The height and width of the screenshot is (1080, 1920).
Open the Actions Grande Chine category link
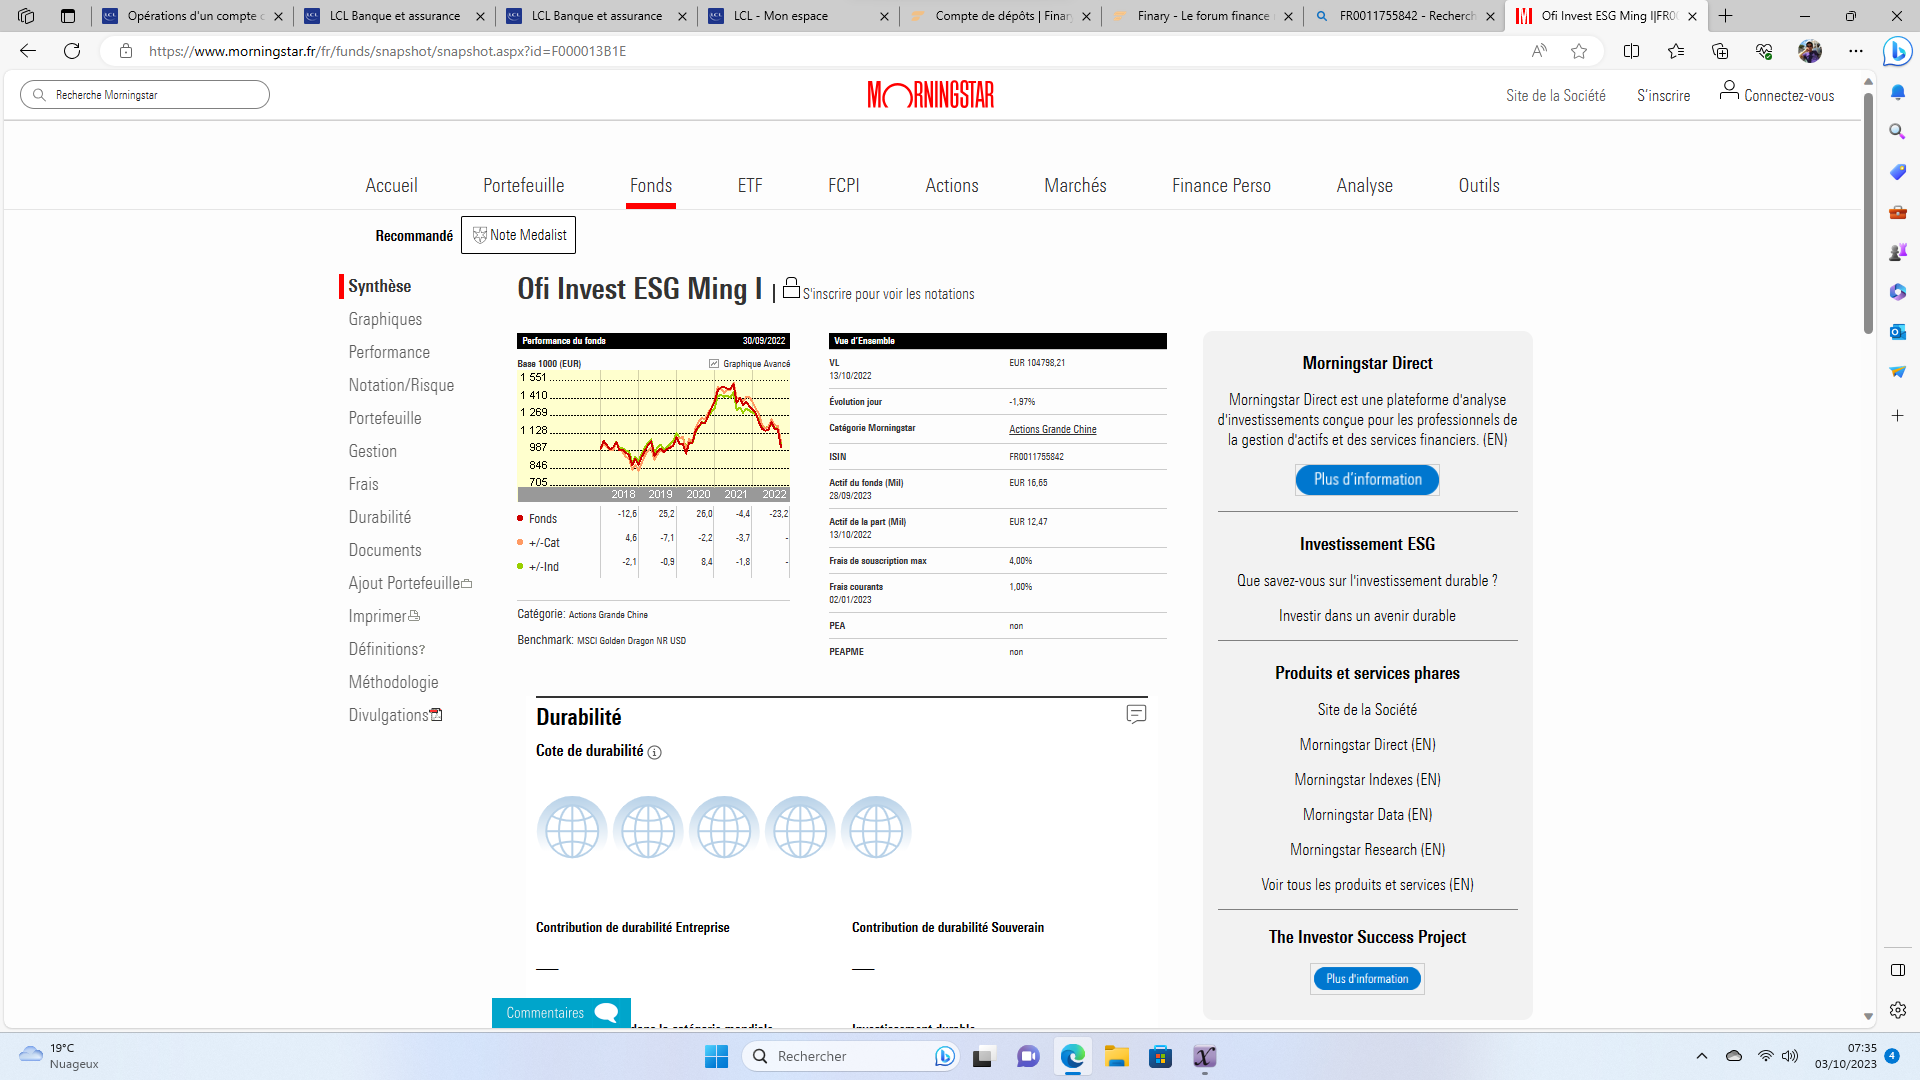click(1052, 429)
